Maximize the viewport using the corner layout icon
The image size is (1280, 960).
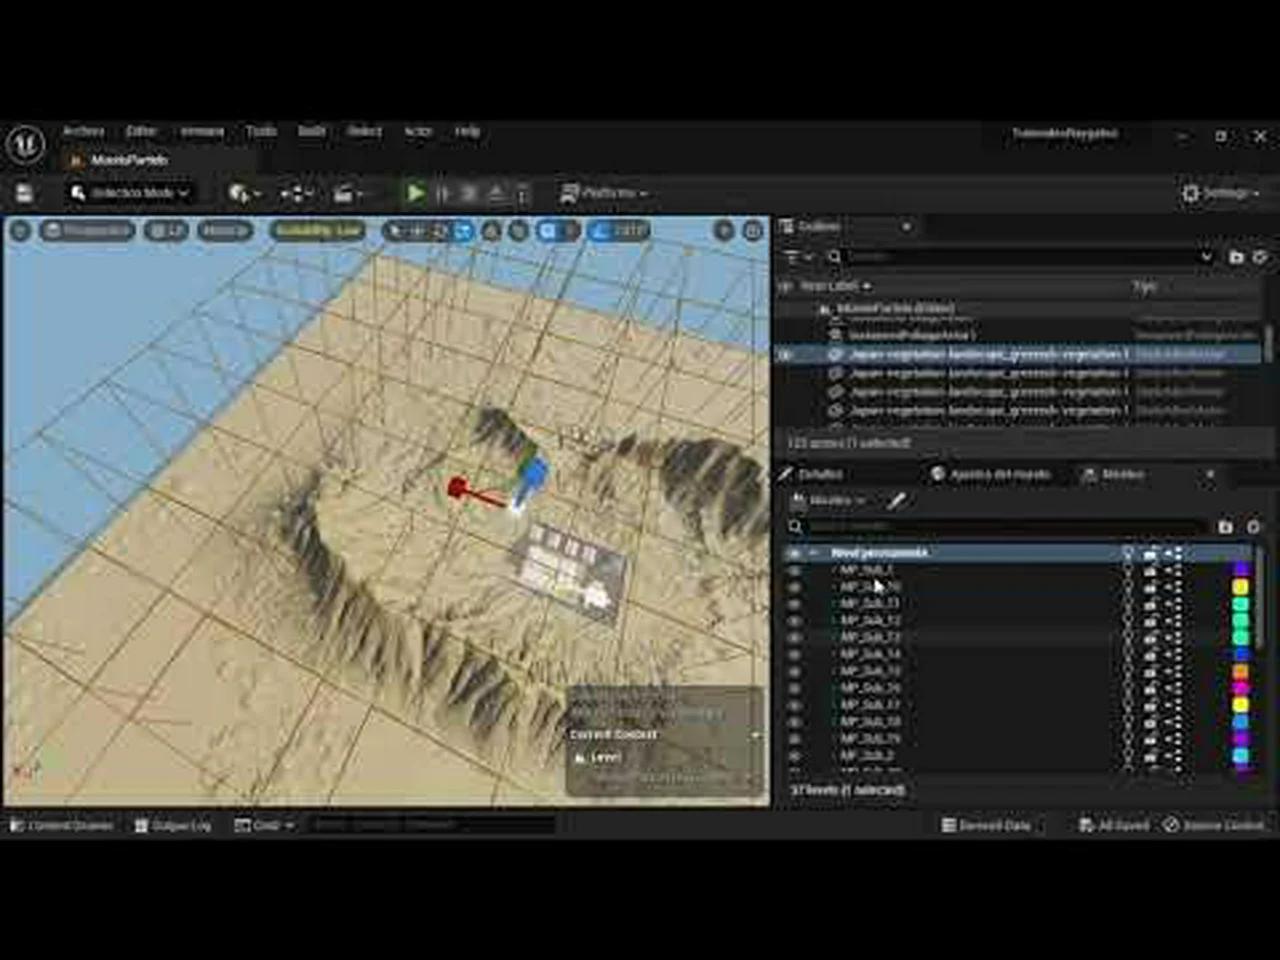pyautogui.click(x=752, y=231)
